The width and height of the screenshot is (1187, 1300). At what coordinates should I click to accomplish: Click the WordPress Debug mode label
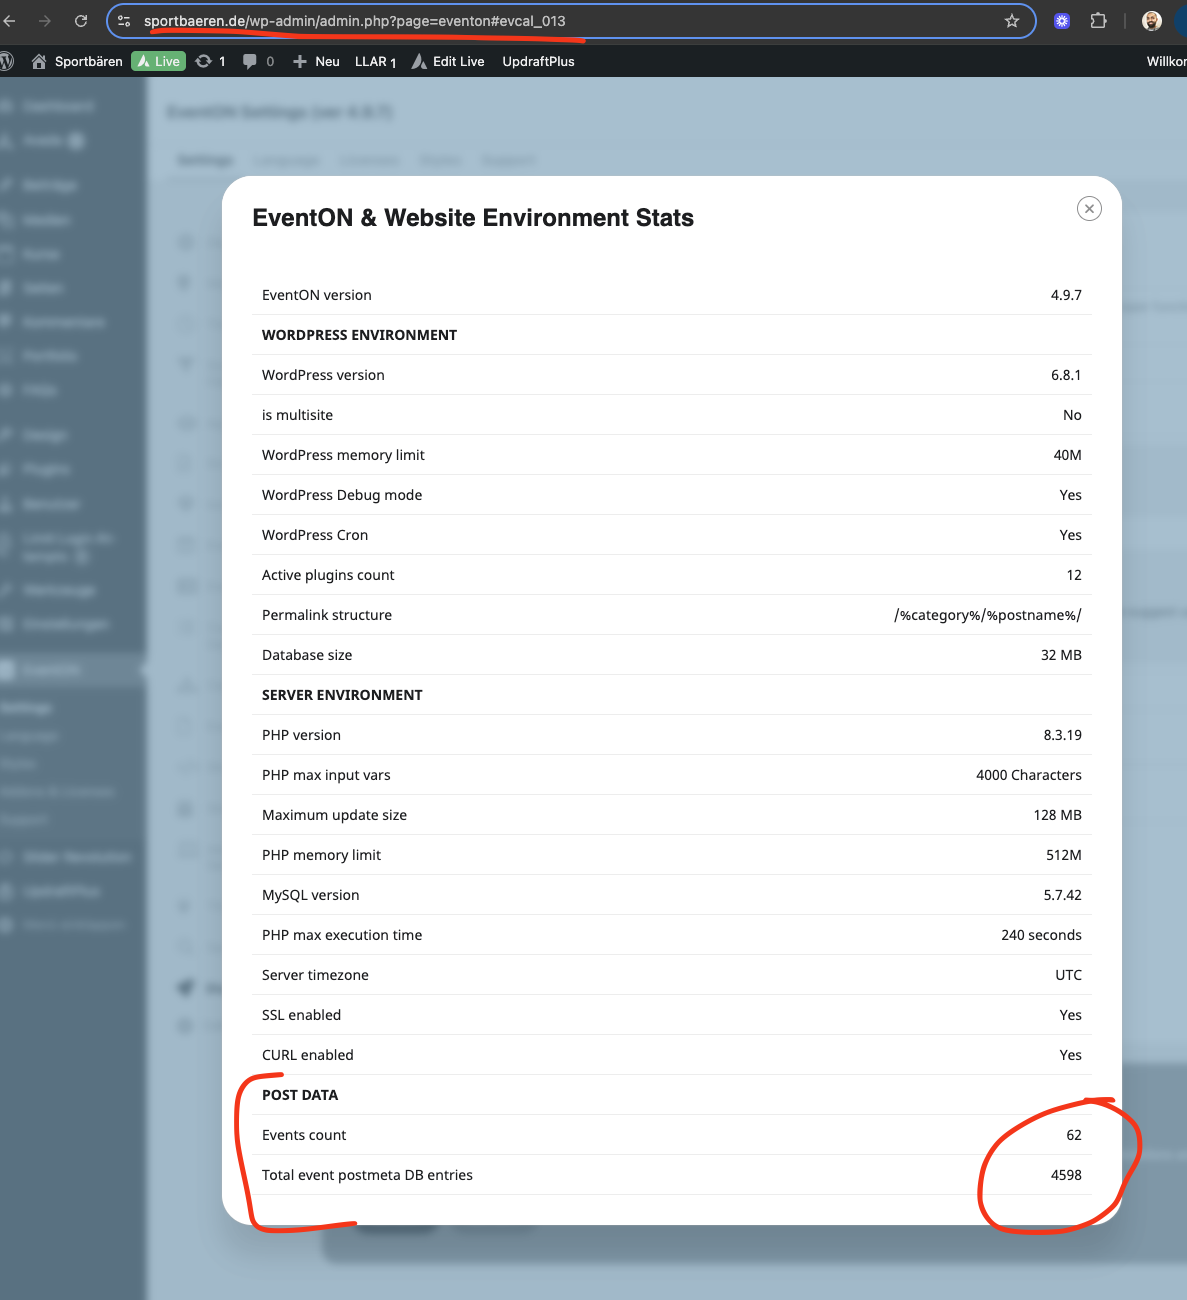(342, 495)
